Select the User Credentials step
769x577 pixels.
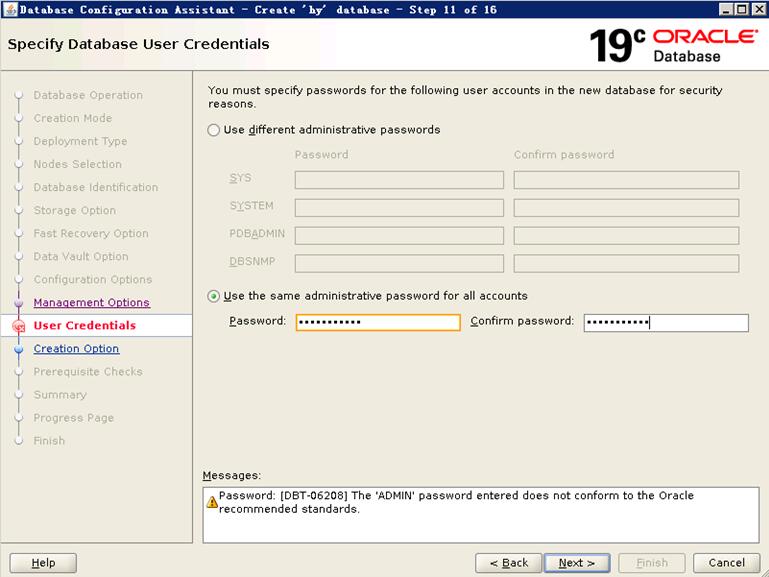click(84, 326)
